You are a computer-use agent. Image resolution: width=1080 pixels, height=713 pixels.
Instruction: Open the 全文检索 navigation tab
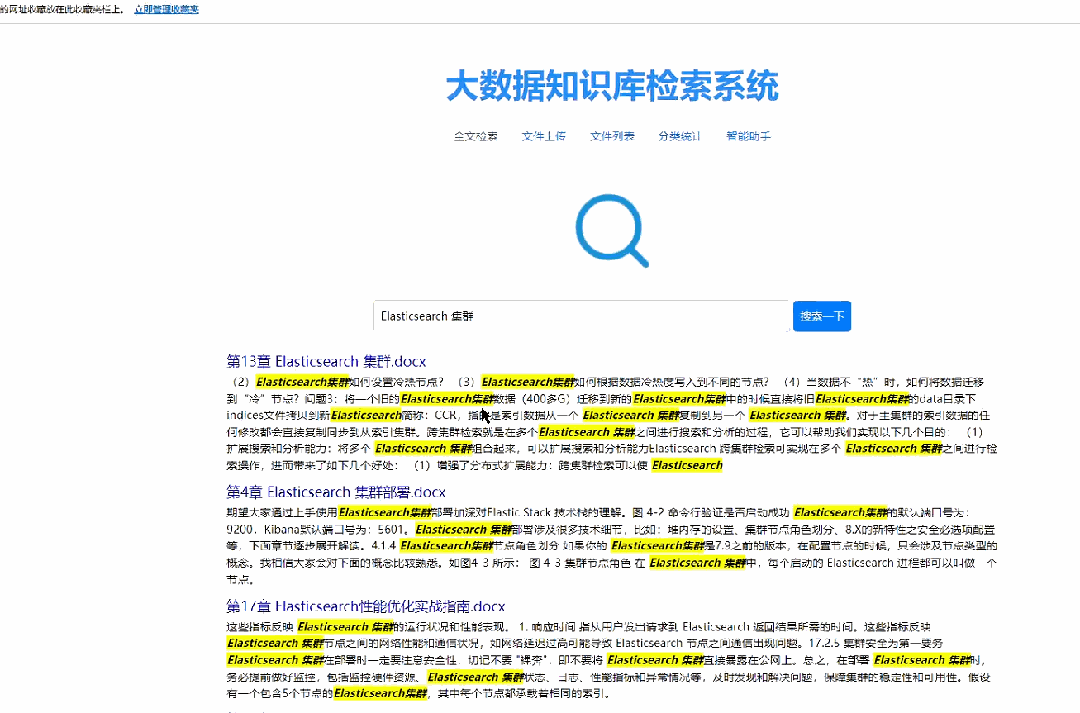pyautogui.click(x=476, y=136)
